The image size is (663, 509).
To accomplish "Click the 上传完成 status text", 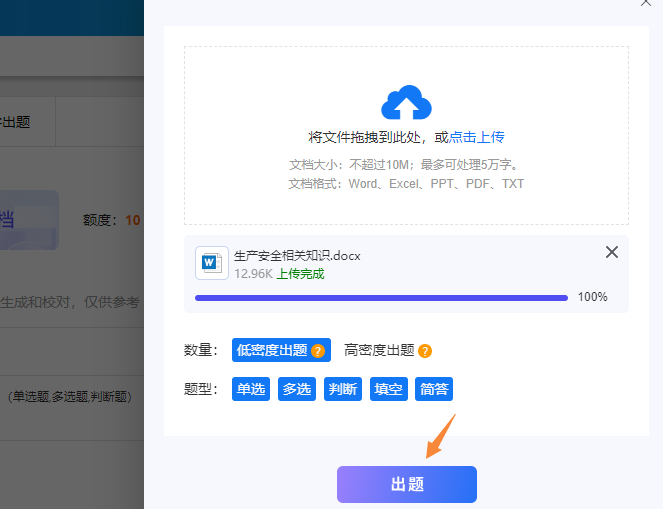I will point(300,274).
